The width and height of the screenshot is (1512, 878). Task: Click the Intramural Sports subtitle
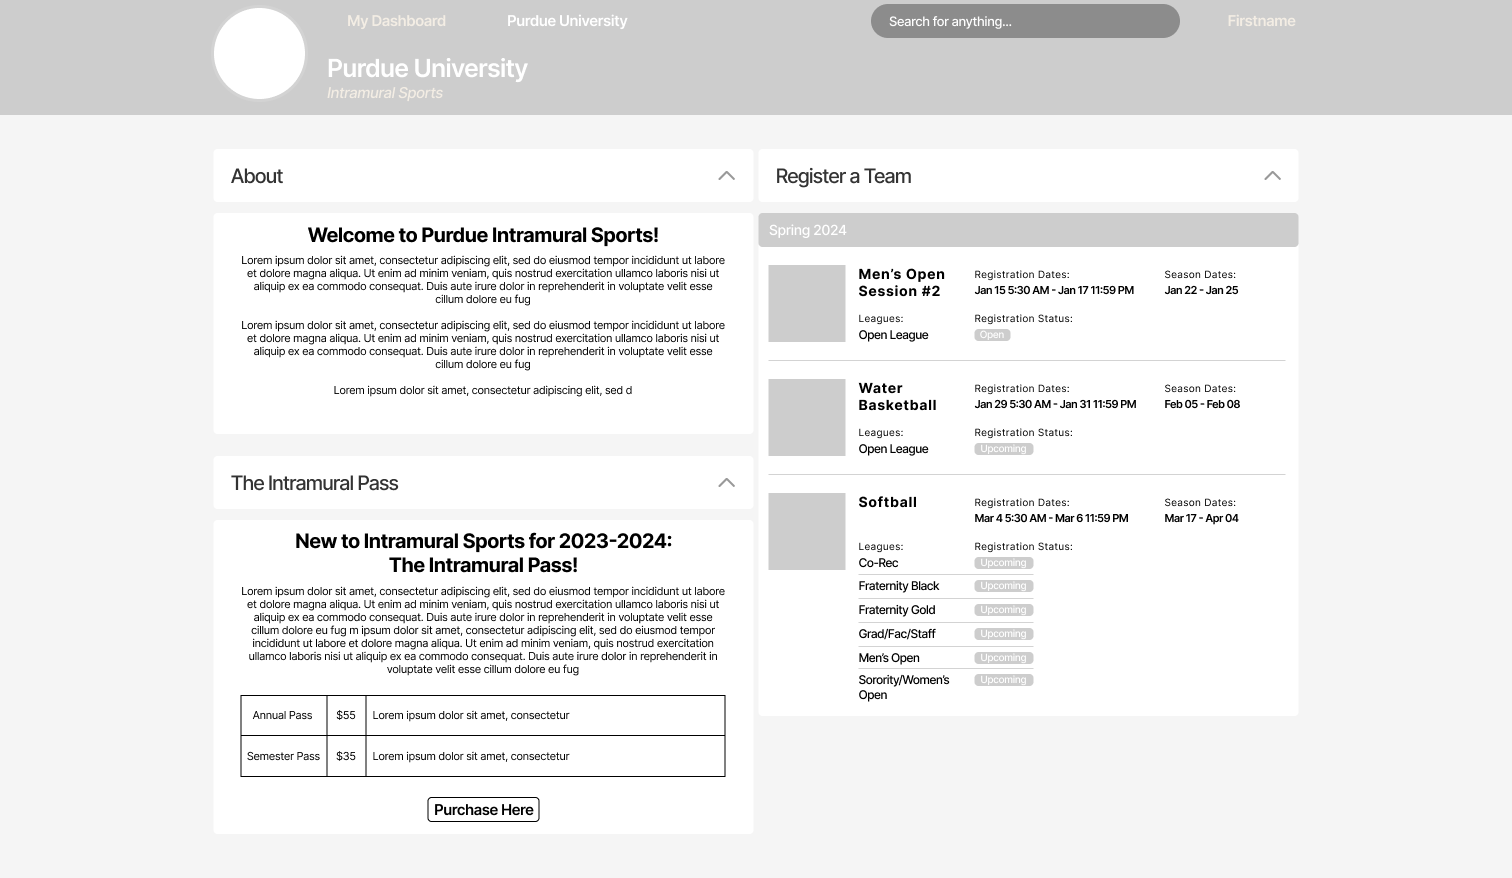click(x=385, y=93)
